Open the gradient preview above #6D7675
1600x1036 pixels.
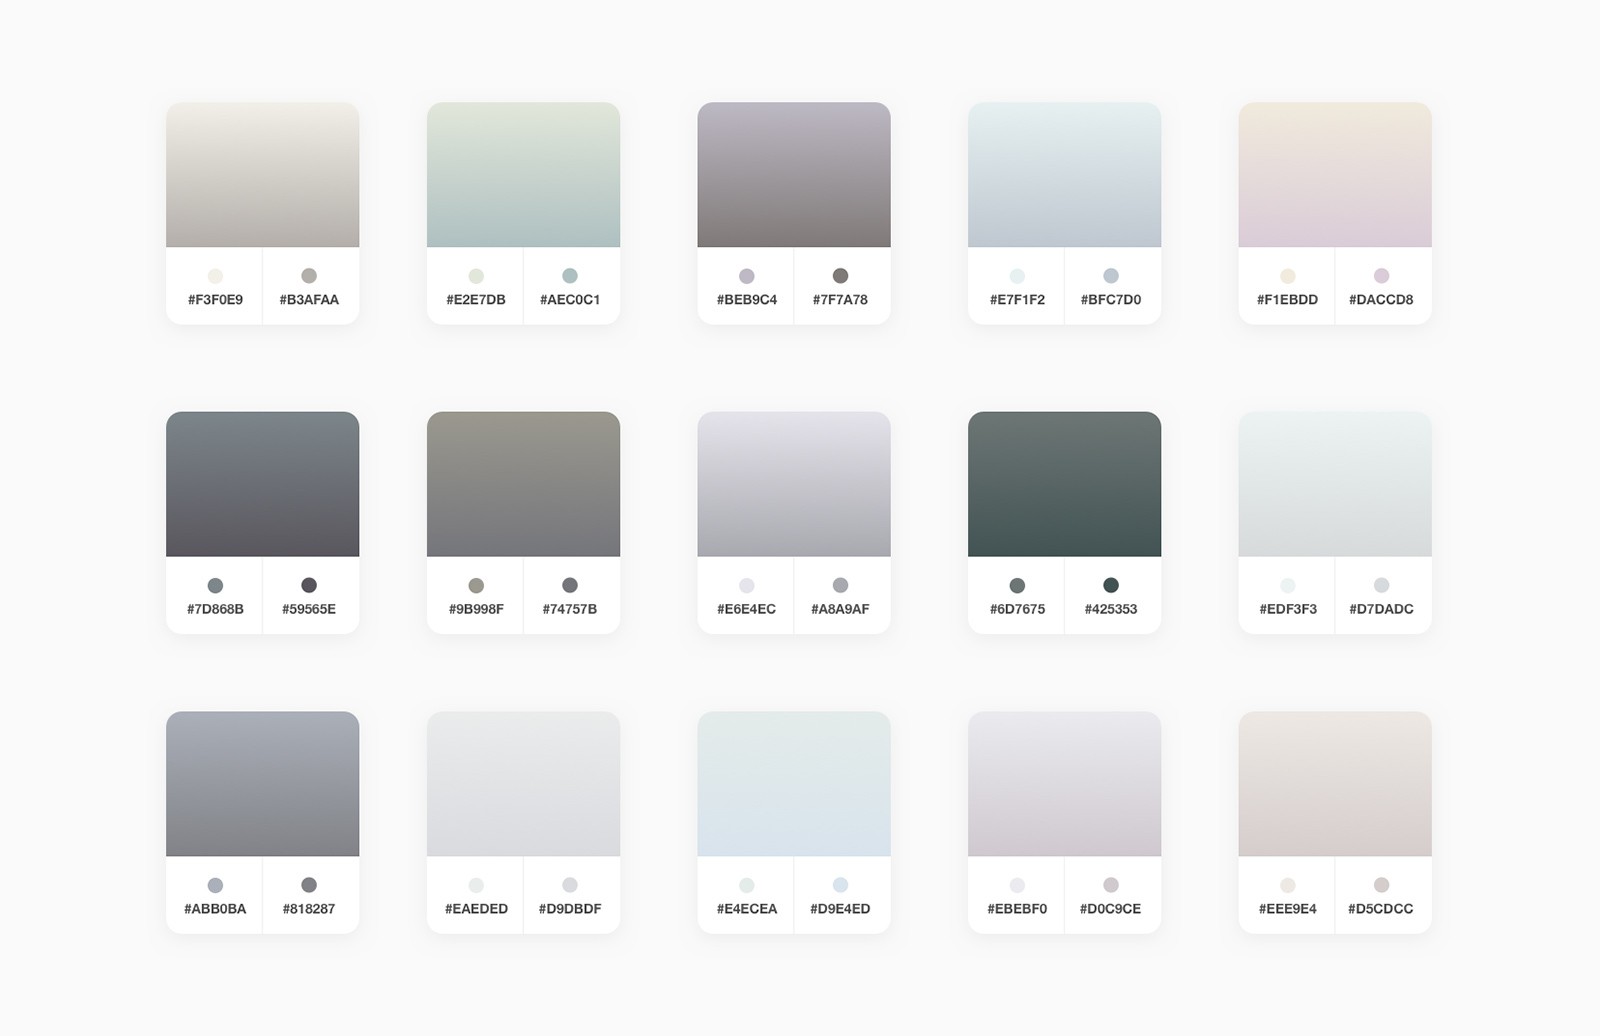pos(1064,484)
